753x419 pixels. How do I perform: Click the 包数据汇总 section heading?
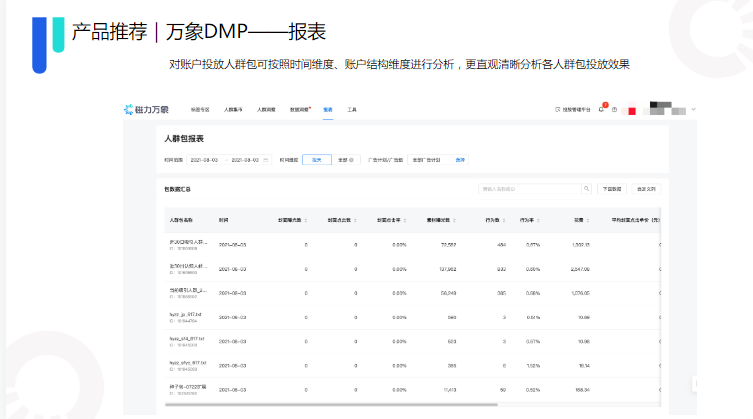177,189
